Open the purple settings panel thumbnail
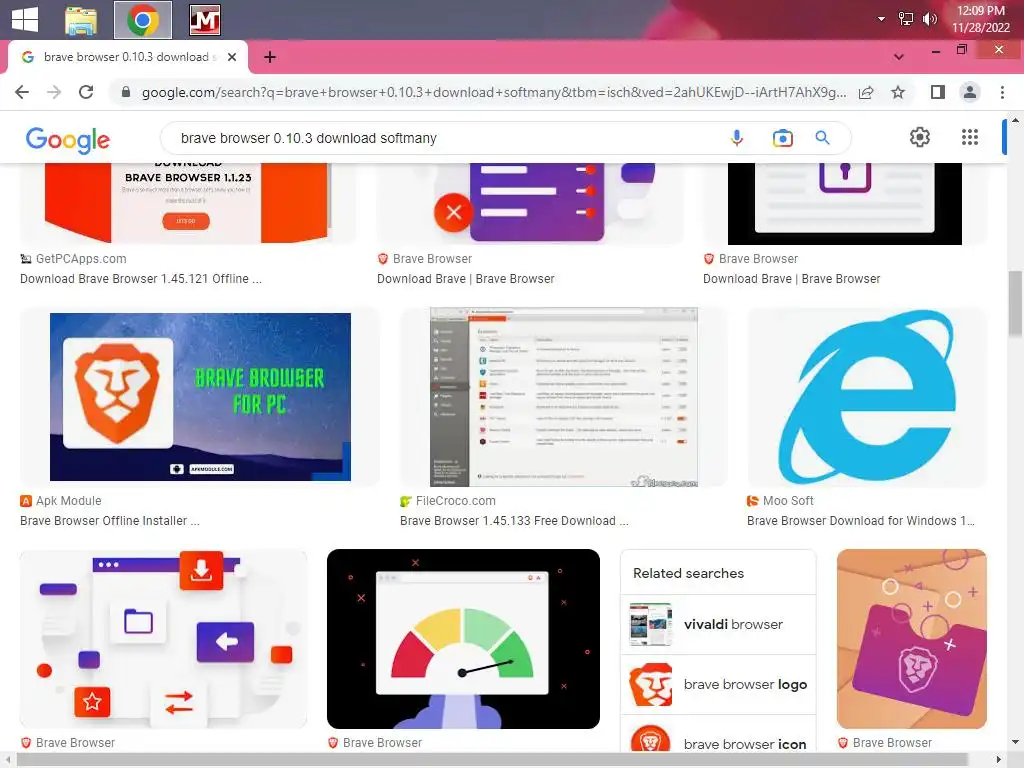Viewport: 1024px width, 768px height. pos(530,203)
